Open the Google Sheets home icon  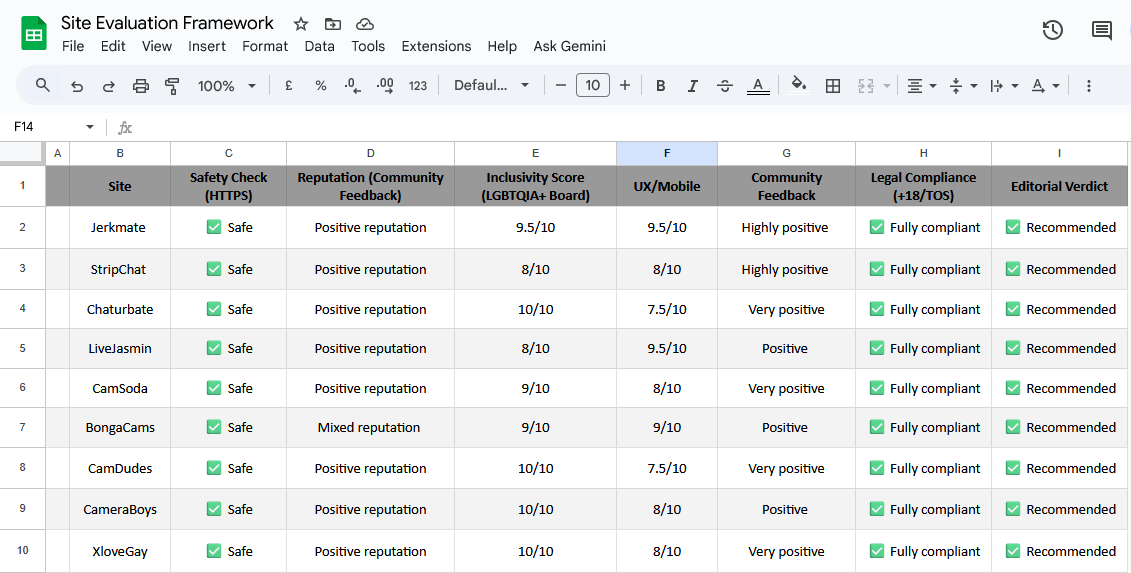pos(34,34)
